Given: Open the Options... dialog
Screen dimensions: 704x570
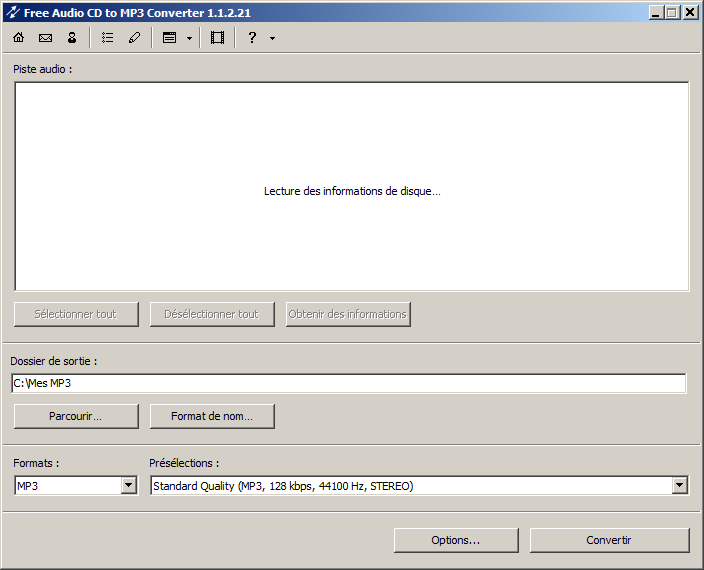Looking at the screenshot, I should pos(456,540).
